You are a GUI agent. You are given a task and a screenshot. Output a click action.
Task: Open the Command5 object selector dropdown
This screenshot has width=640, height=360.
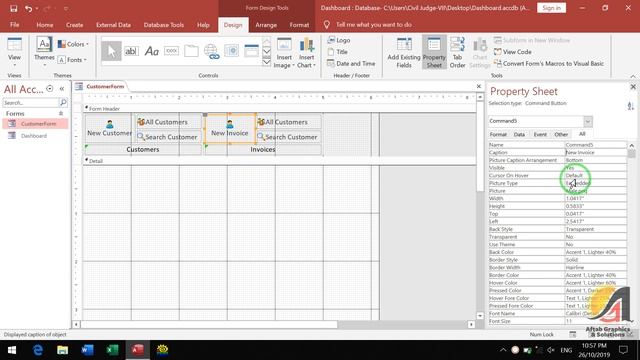(588, 121)
